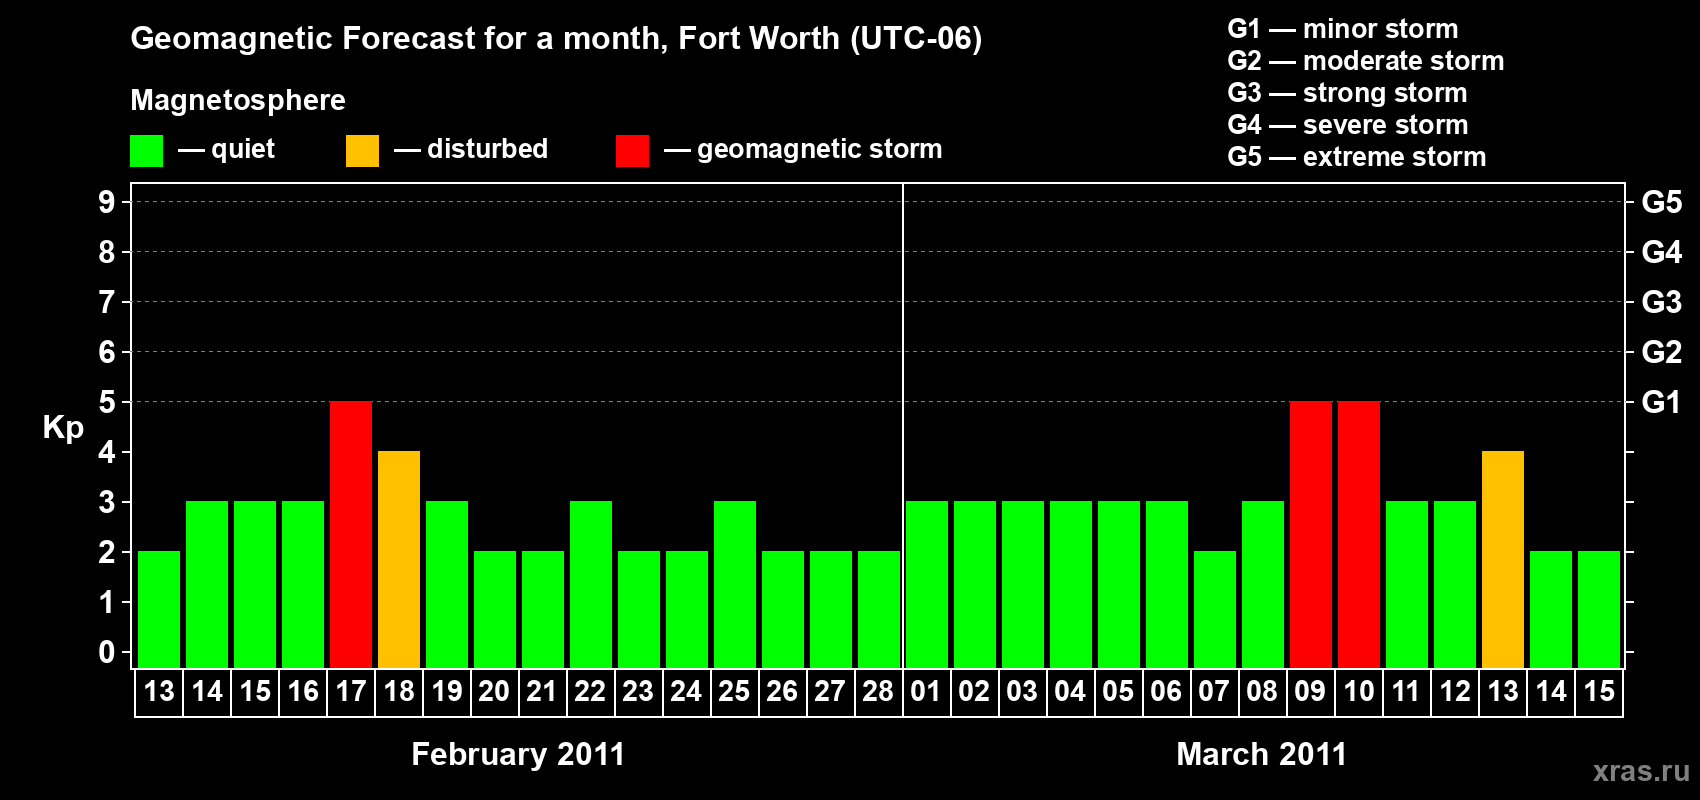1700x800 pixels.
Task: Click the orange disturbed legend swatch
Action: coord(362,151)
